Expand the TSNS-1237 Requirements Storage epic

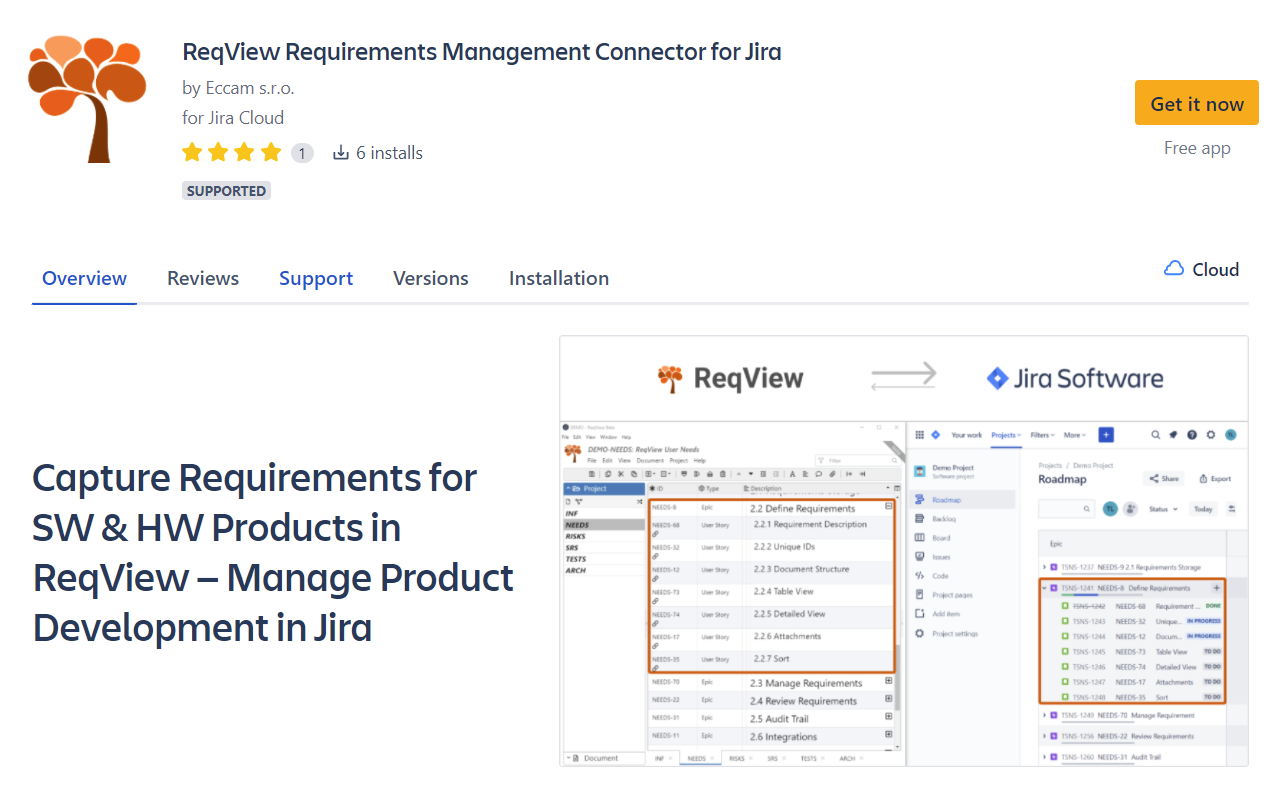[1044, 567]
